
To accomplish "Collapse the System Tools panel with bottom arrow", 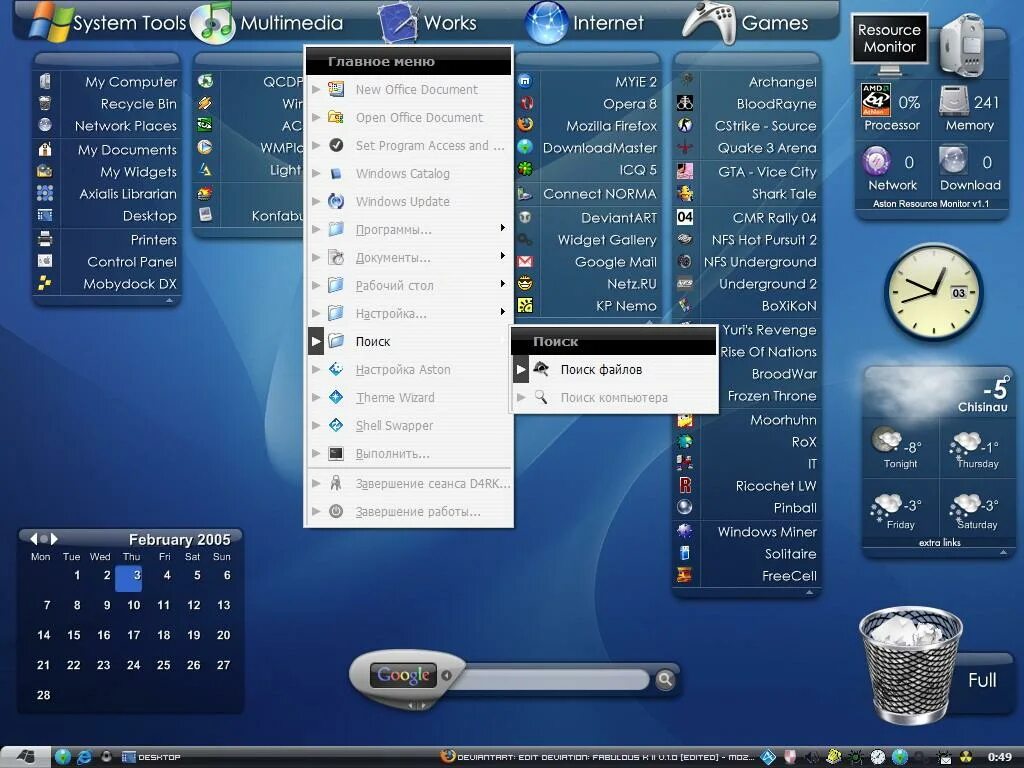I will pyautogui.click(x=170, y=300).
